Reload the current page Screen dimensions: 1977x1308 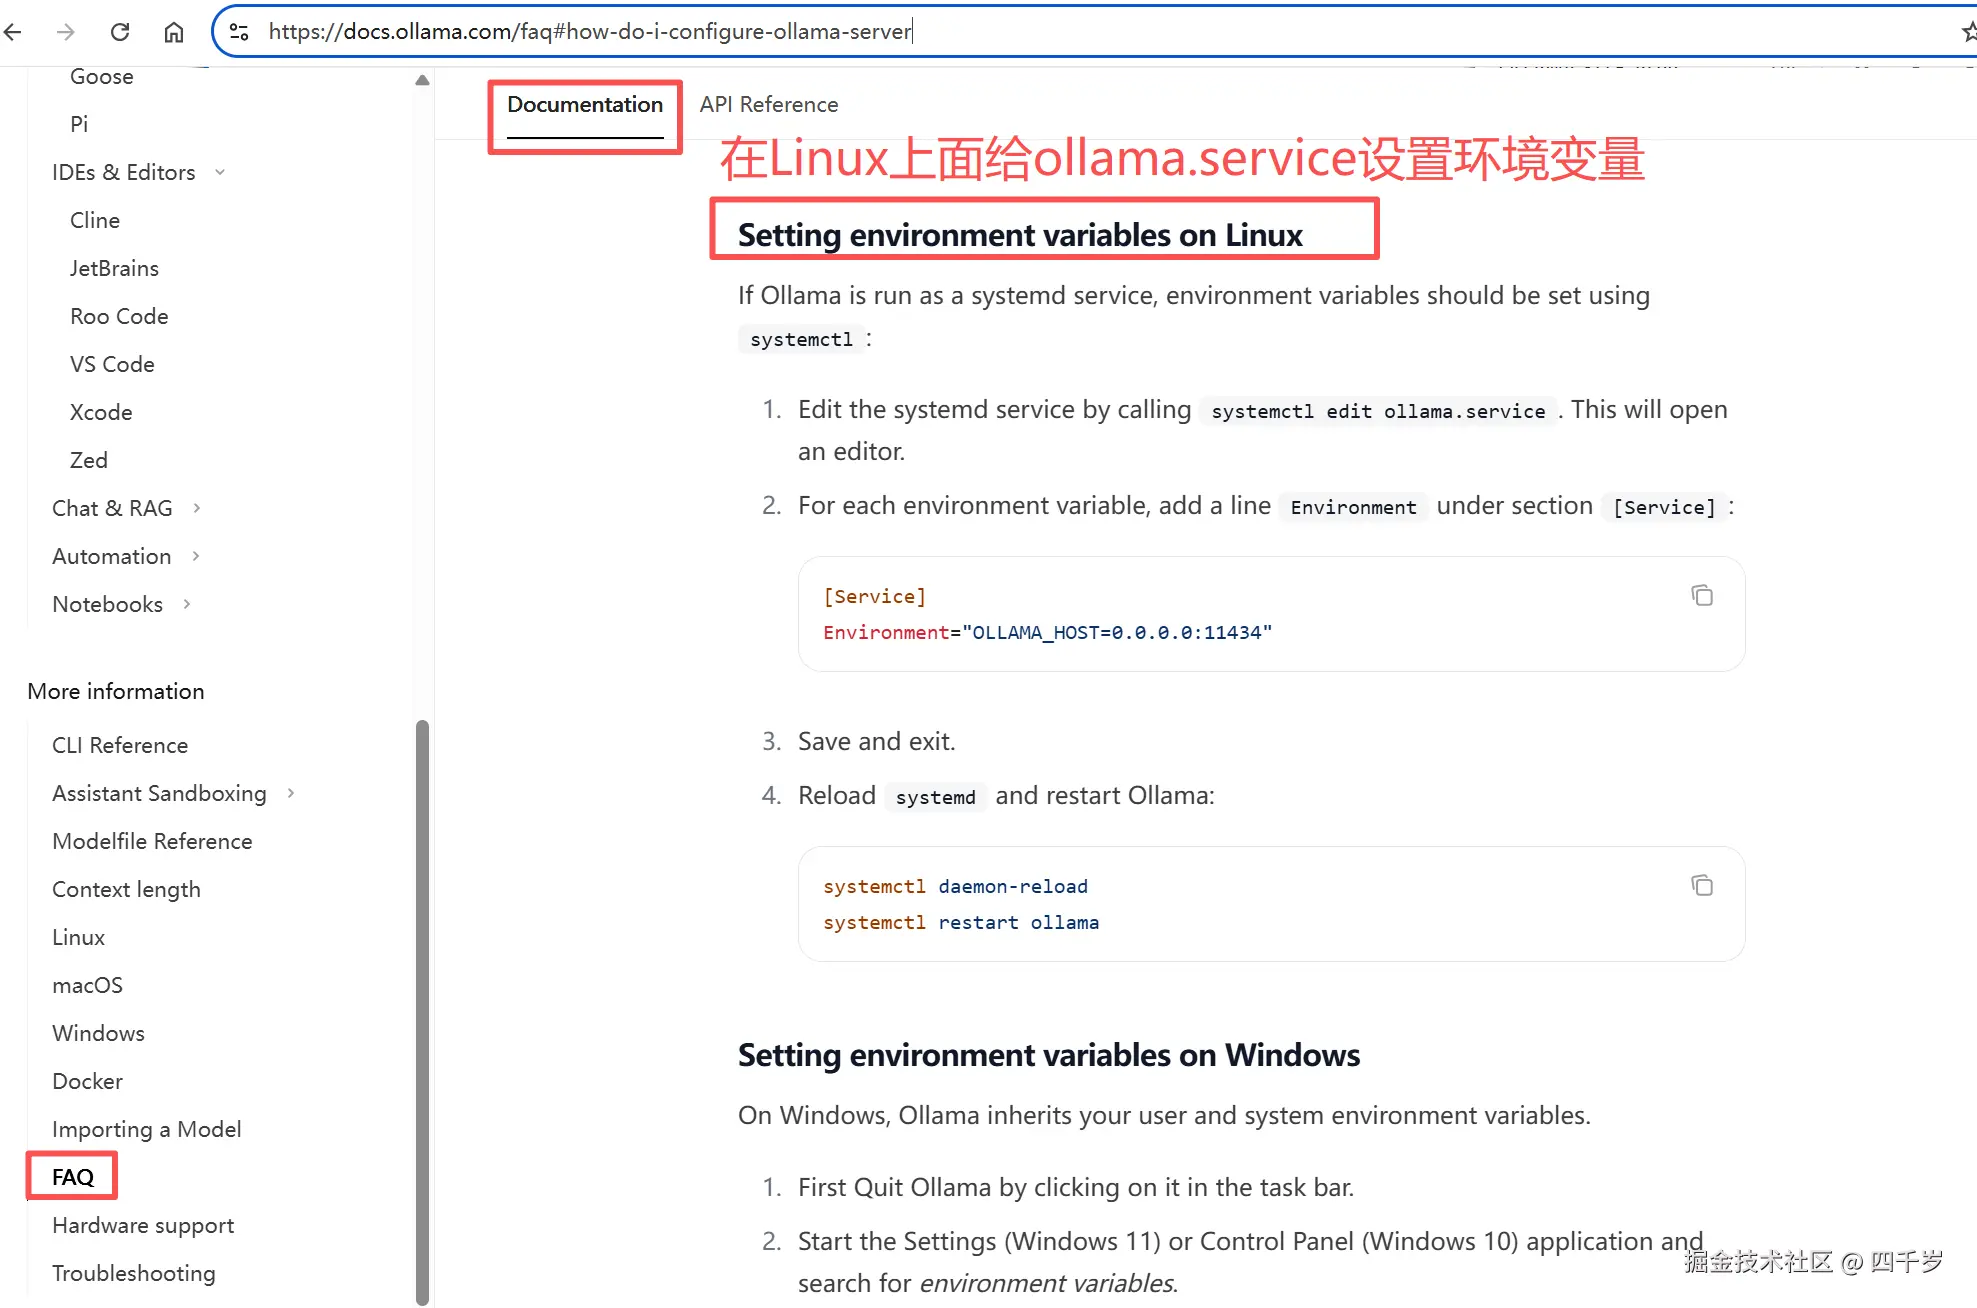tap(120, 31)
